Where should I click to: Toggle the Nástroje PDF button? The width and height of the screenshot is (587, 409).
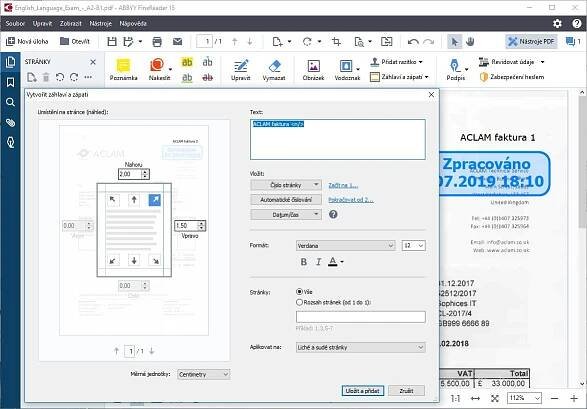[x=531, y=42]
